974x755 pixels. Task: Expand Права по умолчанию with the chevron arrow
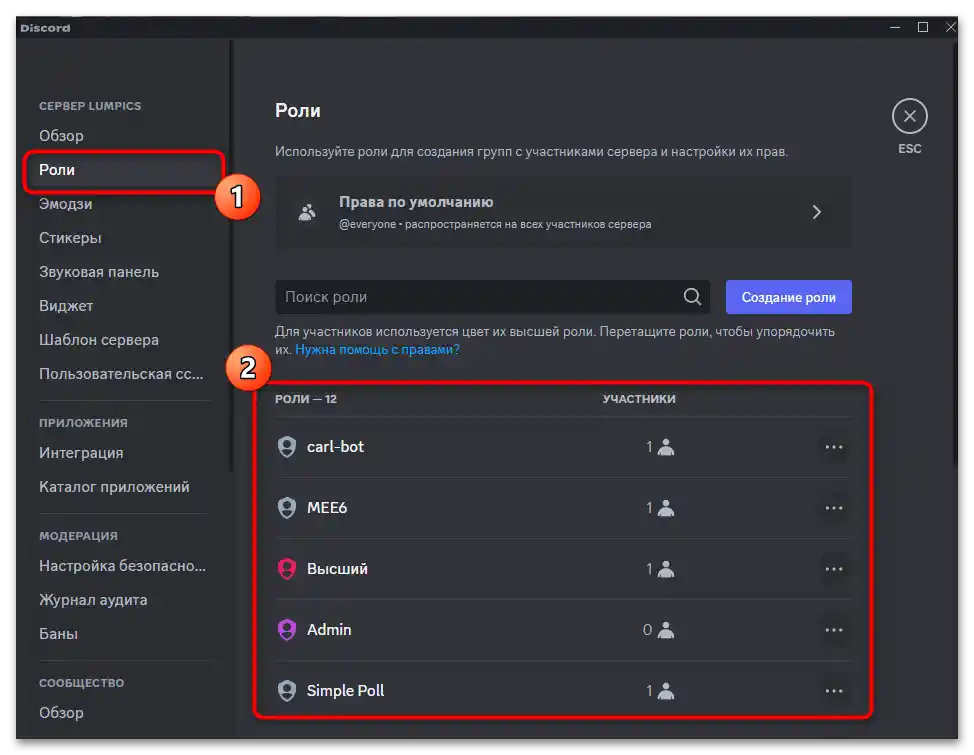pos(817,212)
